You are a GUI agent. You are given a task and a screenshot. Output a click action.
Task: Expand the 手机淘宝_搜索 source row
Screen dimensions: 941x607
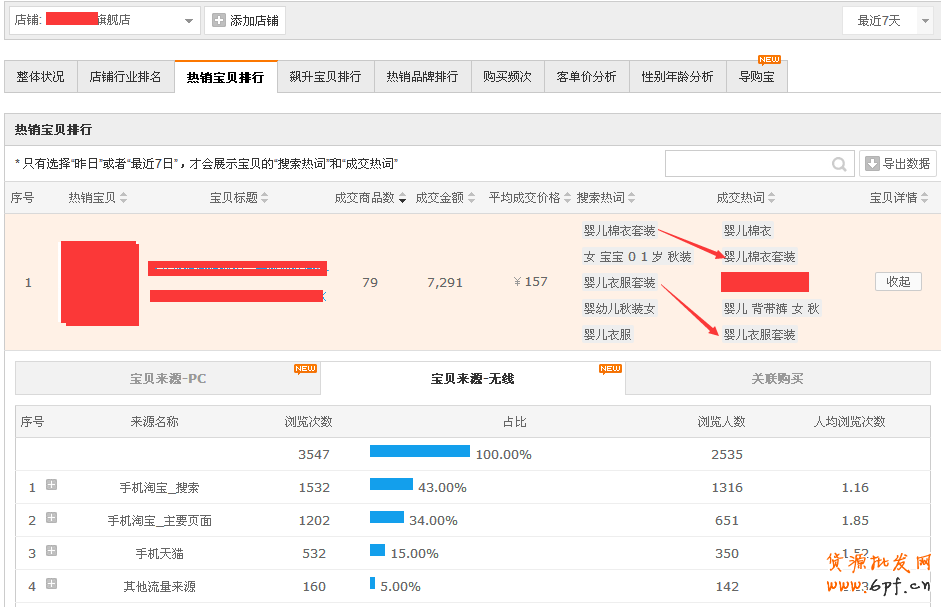(x=51, y=485)
